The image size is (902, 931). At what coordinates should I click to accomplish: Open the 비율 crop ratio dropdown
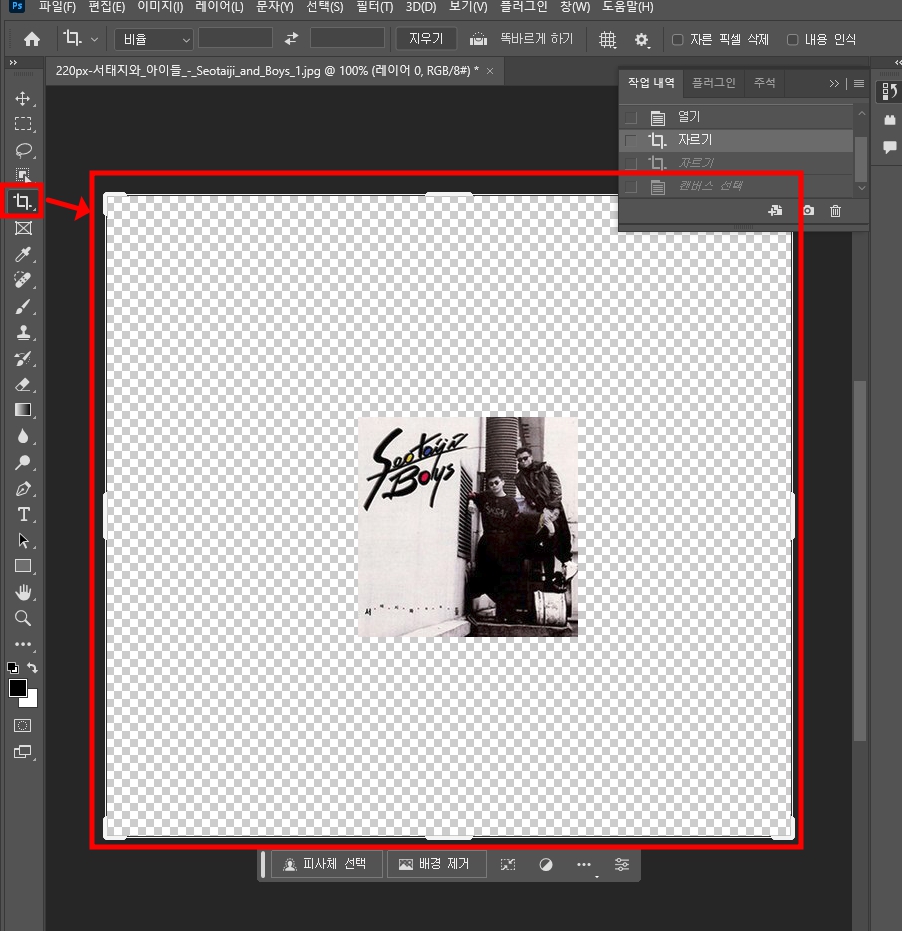click(154, 39)
